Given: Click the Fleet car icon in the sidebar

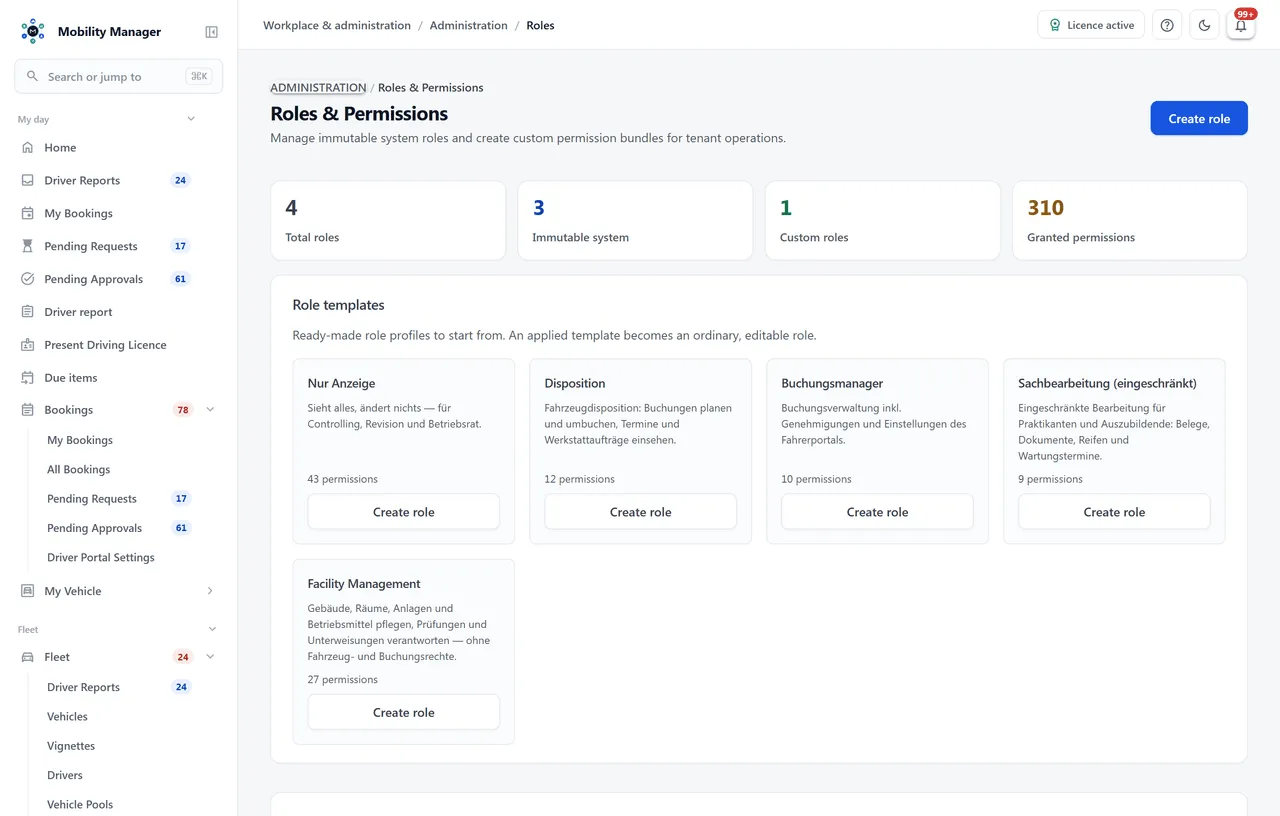Looking at the screenshot, I should point(28,657).
